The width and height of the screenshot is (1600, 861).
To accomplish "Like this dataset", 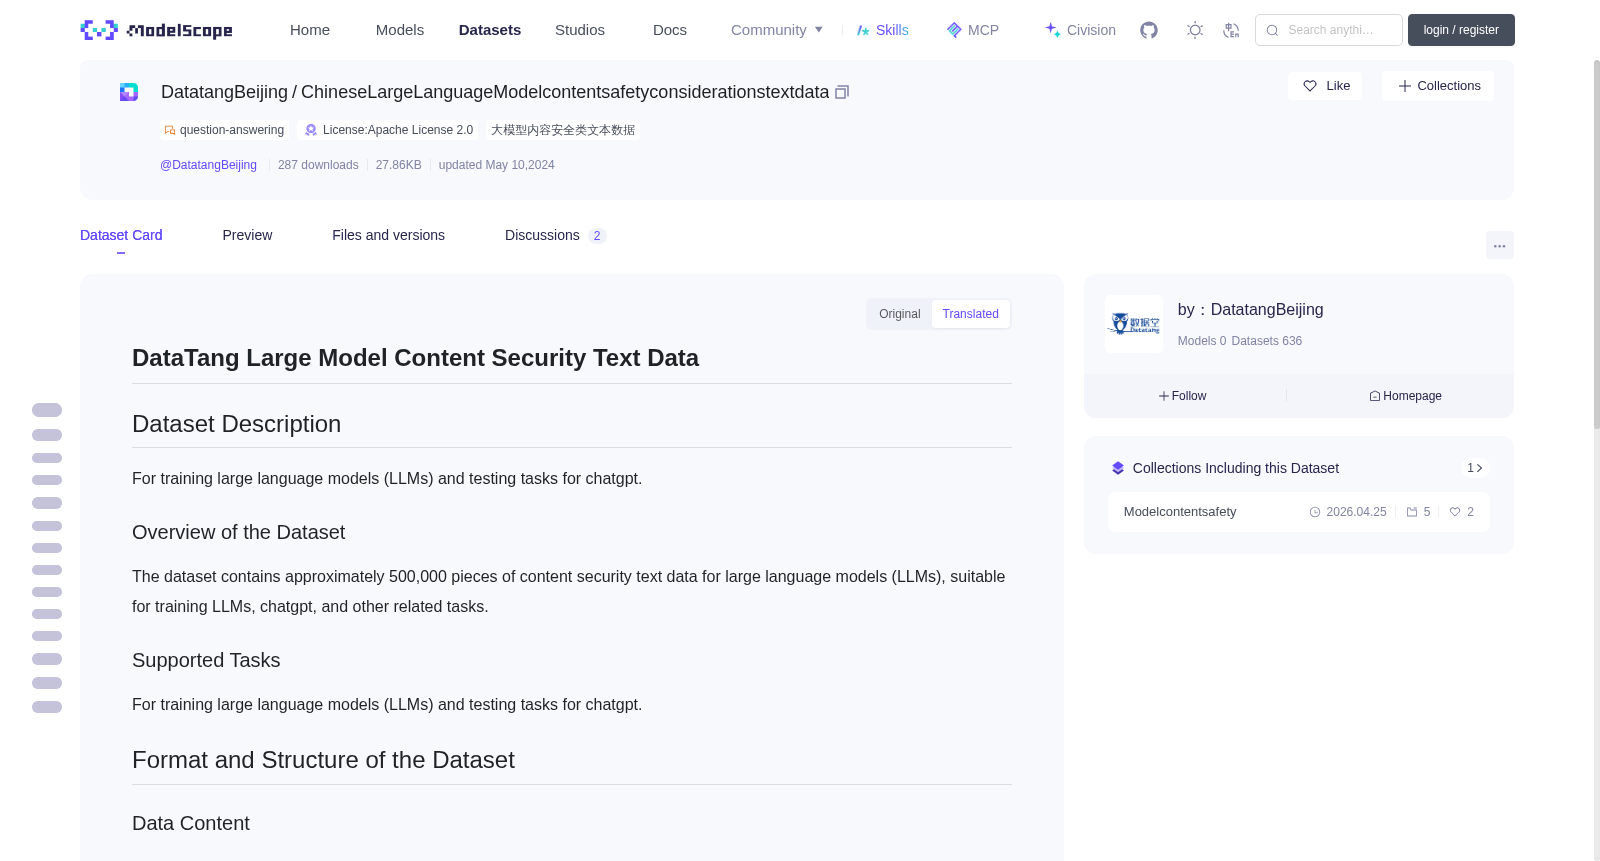I will 1325,86.
